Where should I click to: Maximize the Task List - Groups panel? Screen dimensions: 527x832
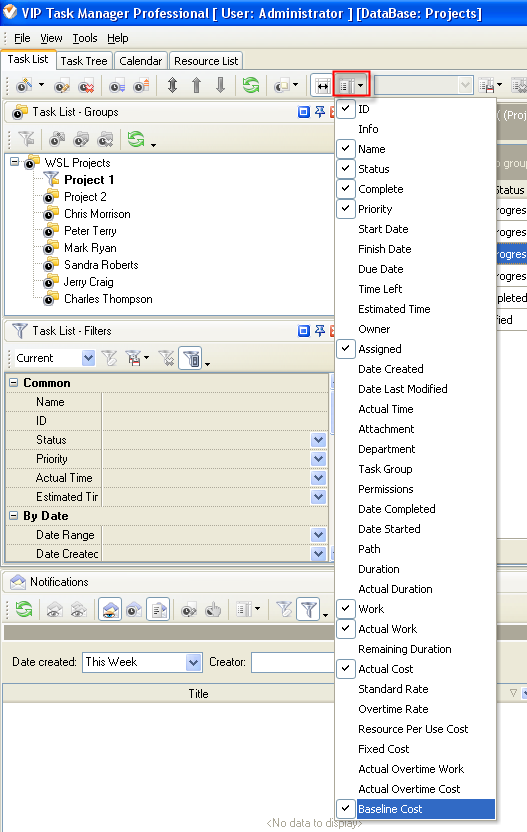click(304, 112)
